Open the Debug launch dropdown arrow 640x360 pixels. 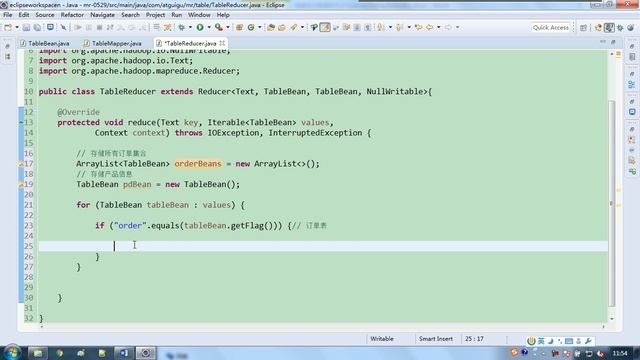tap(190, 27)
